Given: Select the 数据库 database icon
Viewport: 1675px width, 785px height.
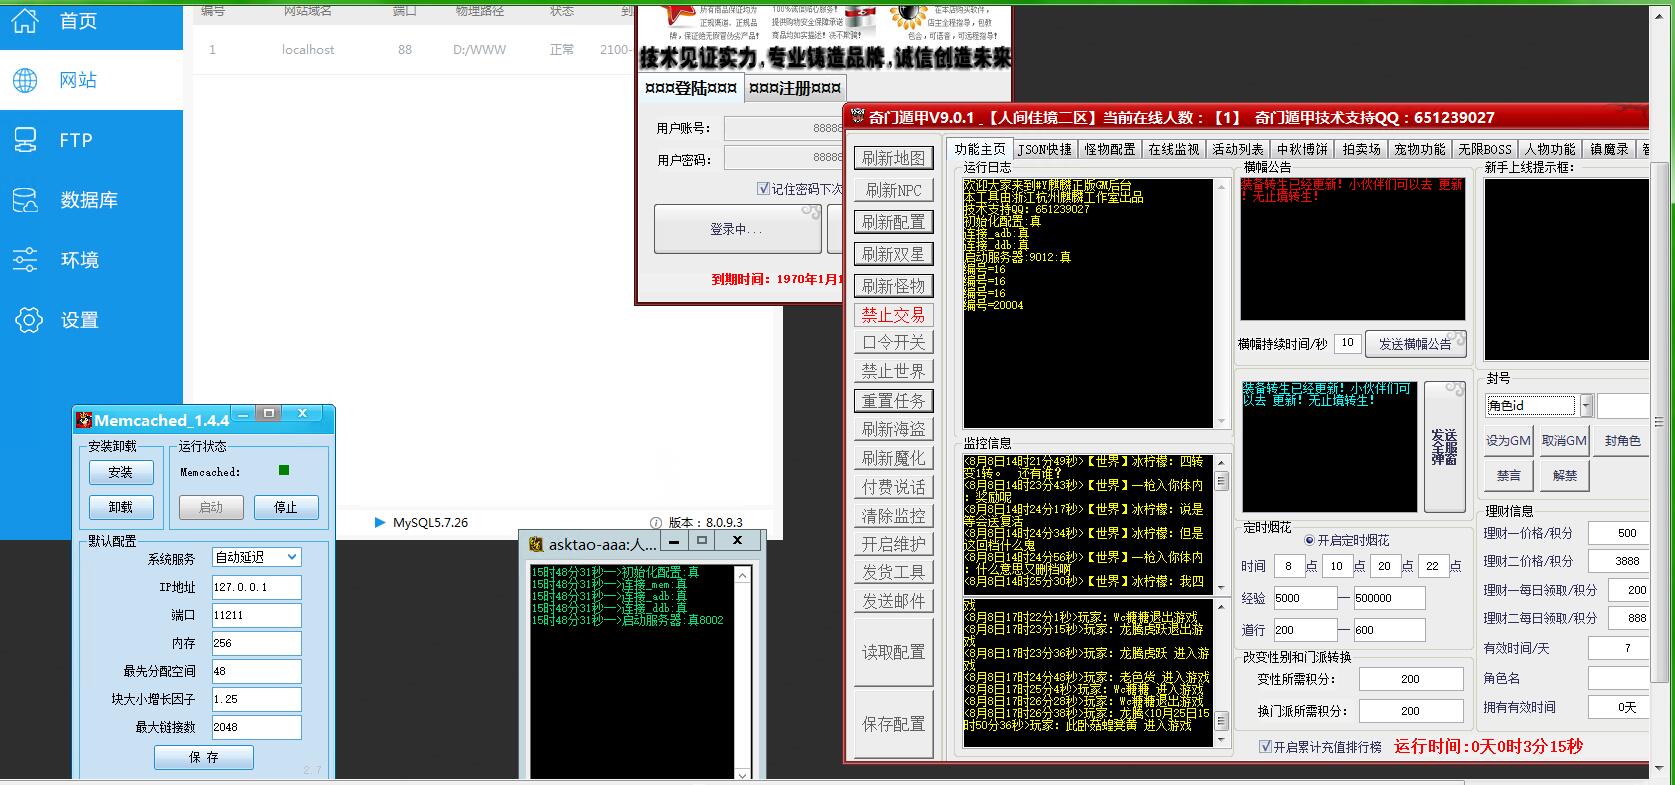Looking at the screenshot, I should 25,200.
